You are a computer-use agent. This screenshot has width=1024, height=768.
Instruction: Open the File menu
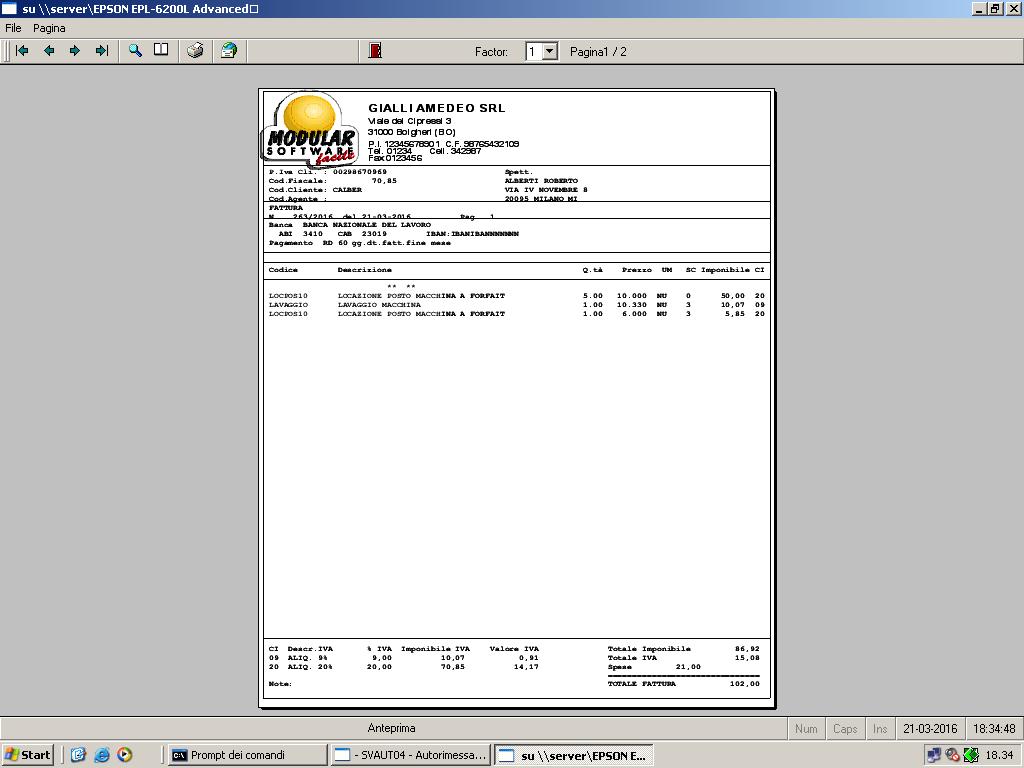click(13, 28)
